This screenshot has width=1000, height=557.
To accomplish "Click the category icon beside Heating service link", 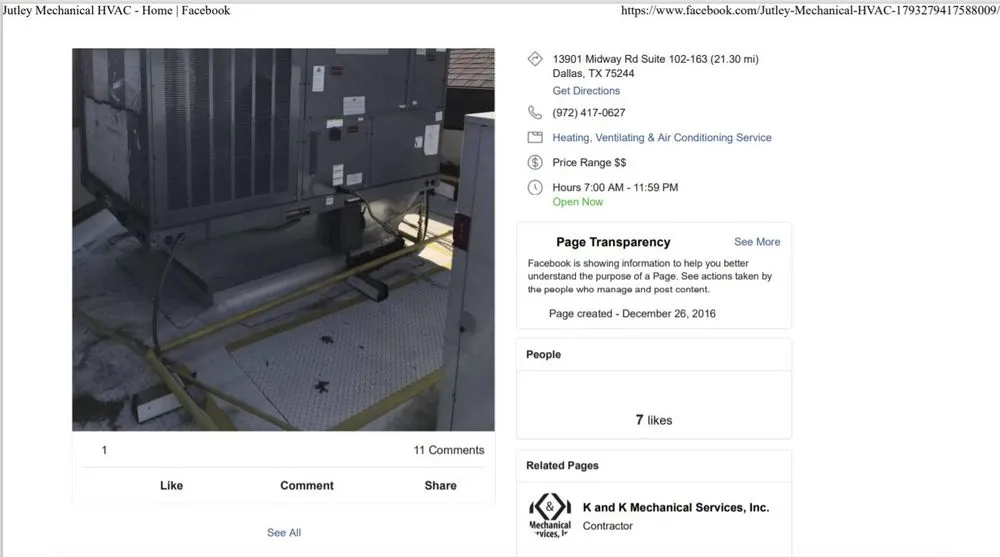I will [534, 138].
